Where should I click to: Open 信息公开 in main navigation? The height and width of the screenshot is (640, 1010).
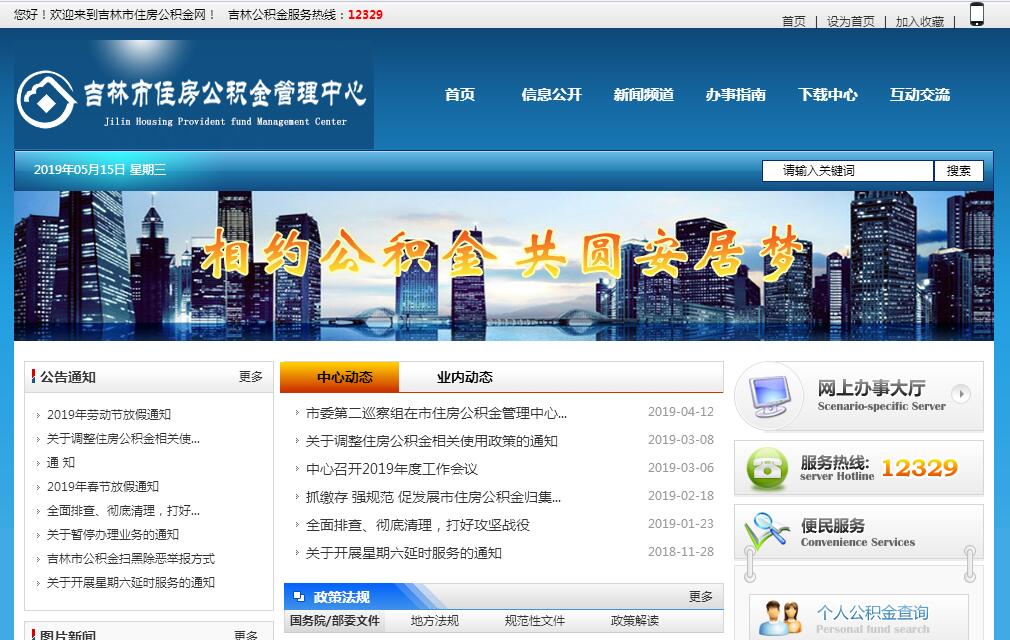(551, 95)
